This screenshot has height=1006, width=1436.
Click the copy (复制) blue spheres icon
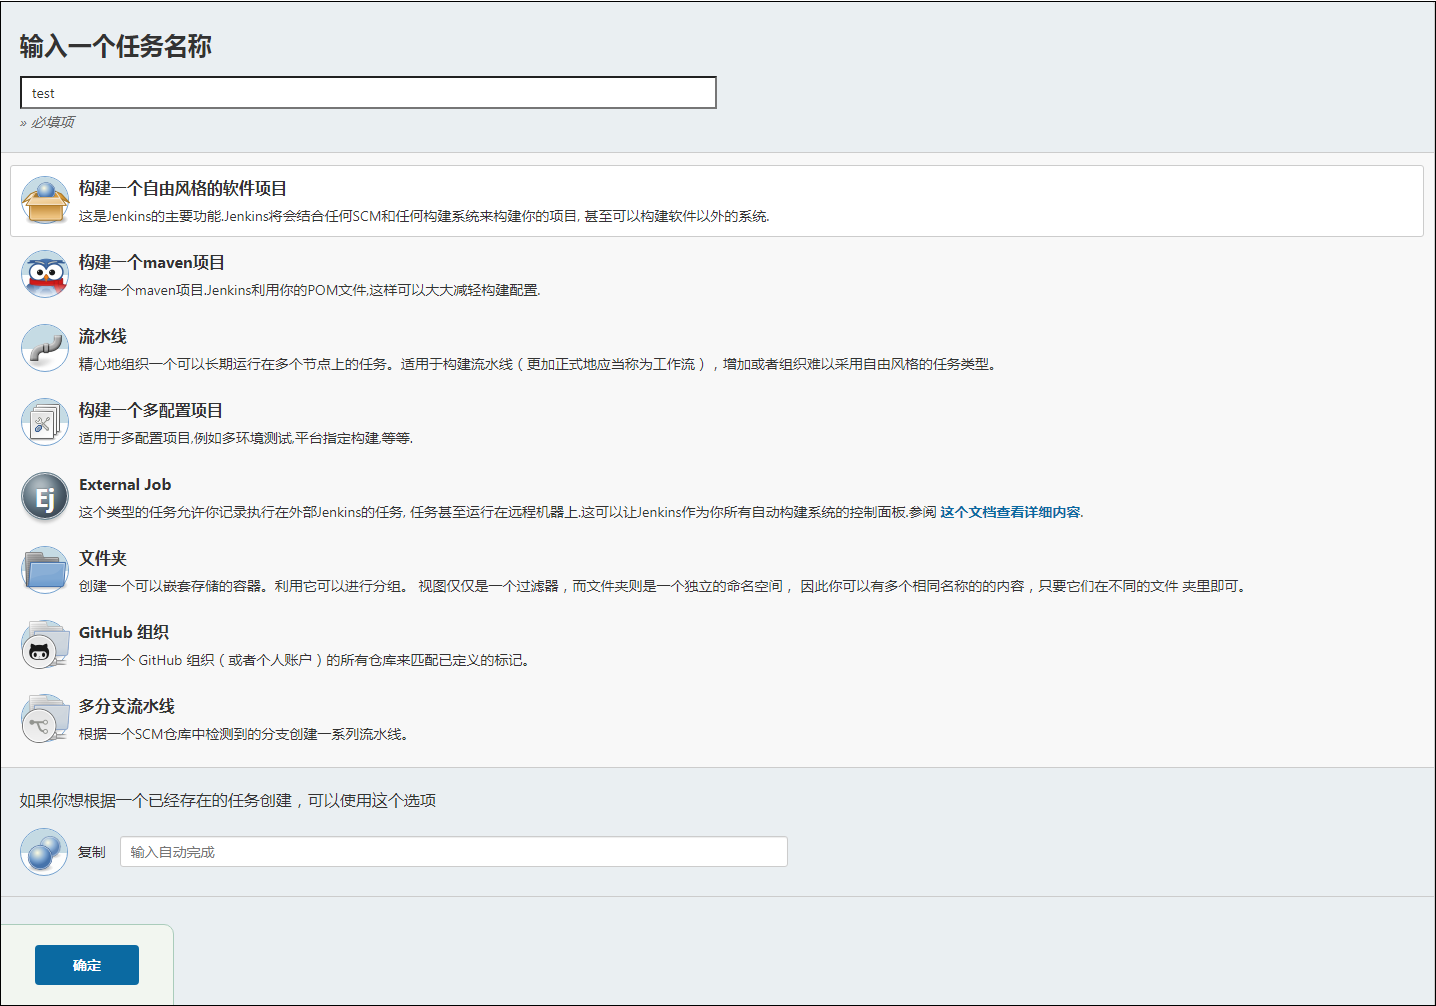coord(44,852)
